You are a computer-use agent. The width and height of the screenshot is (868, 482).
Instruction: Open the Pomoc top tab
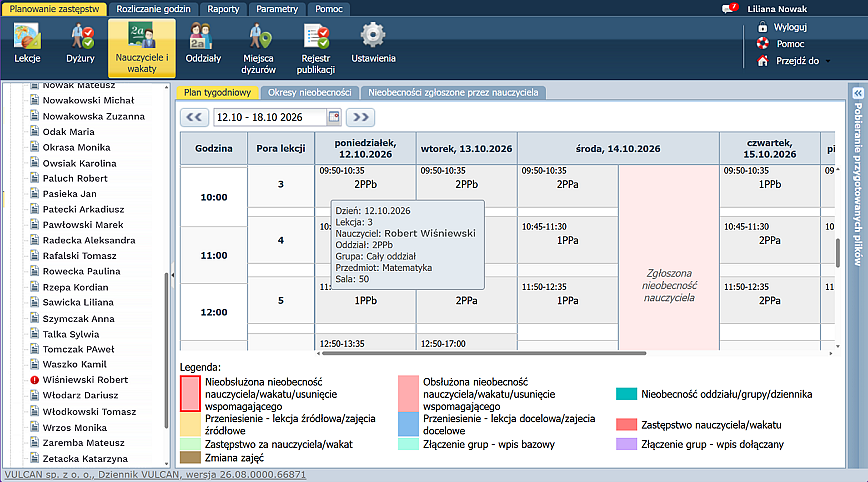click(x=329, y=9)
